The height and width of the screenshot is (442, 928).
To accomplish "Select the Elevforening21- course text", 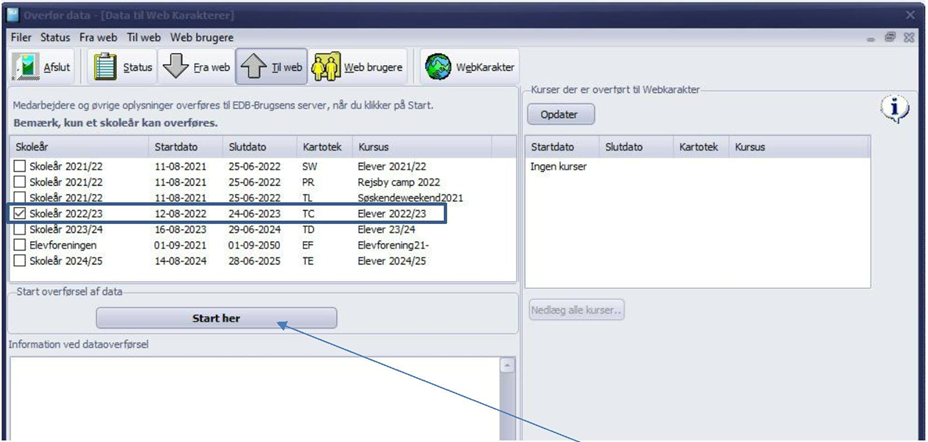I will (393, 245).
